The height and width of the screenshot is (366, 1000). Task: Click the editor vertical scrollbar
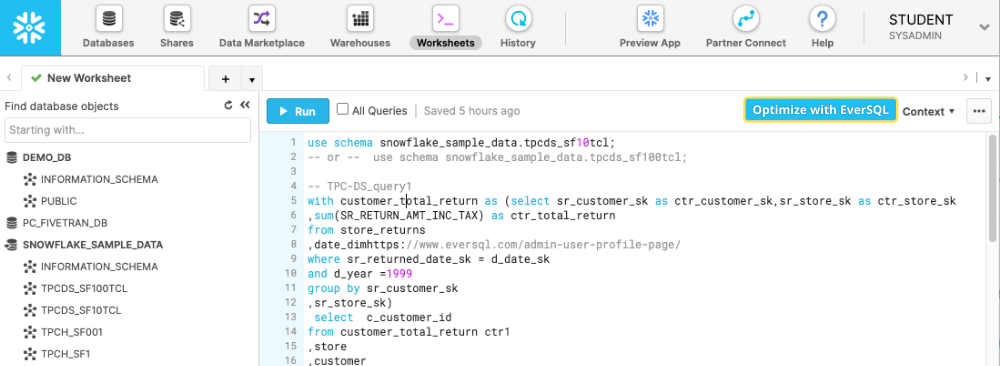click(992, 188)
